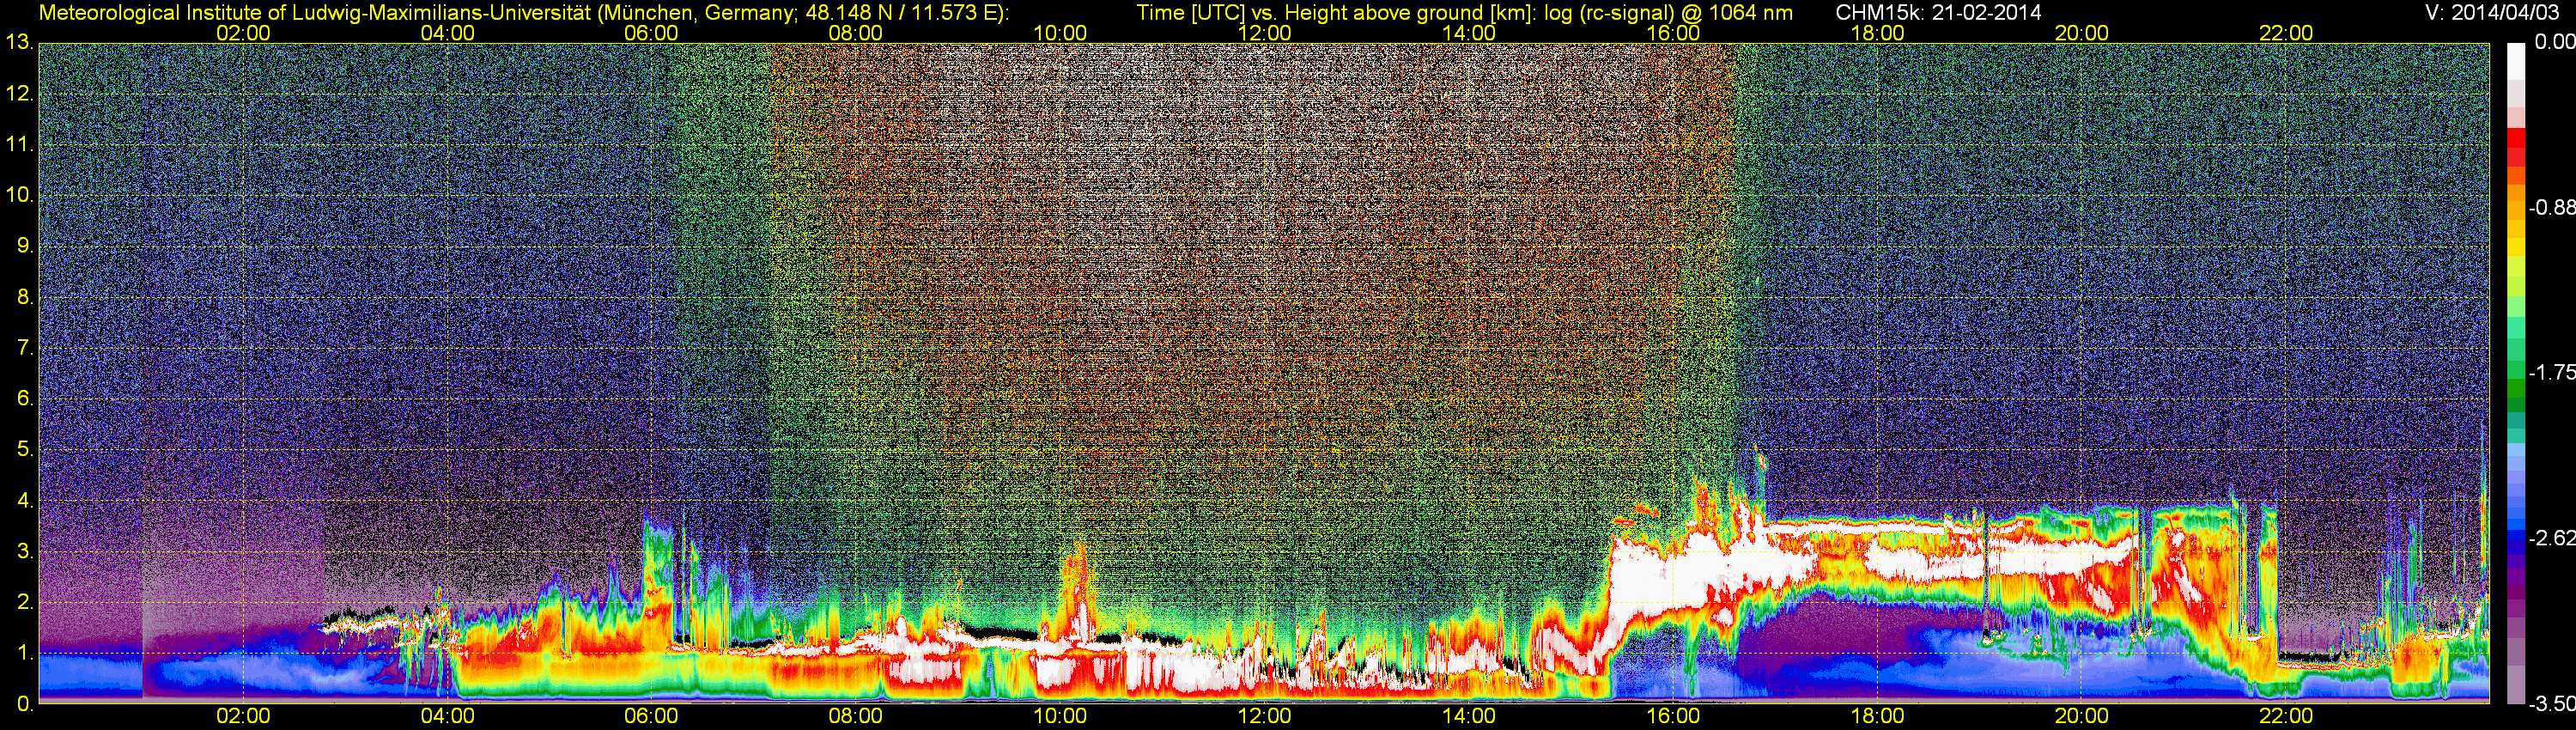Click the 5 km height axis label
The height and width of the screenshot is (730, 2576).
tap(24, 450)
